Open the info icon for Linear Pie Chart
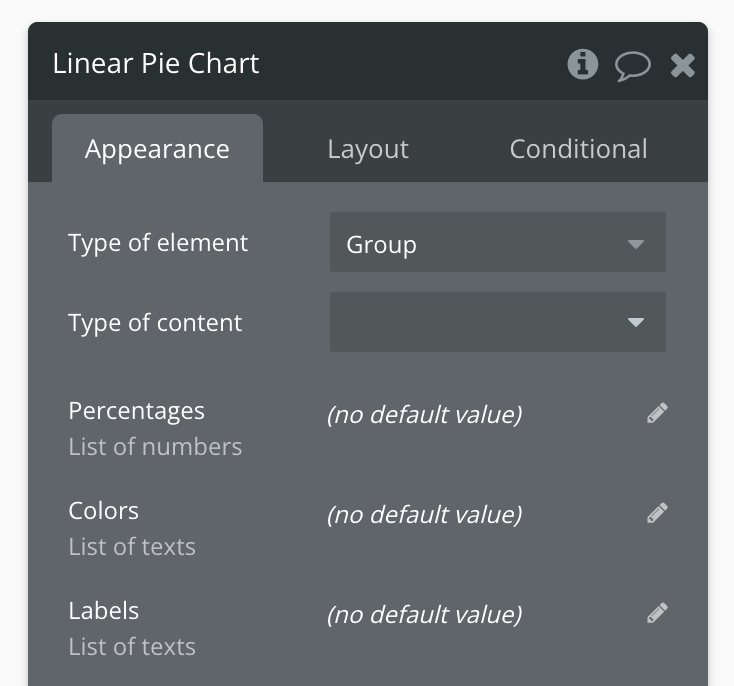 582,64
